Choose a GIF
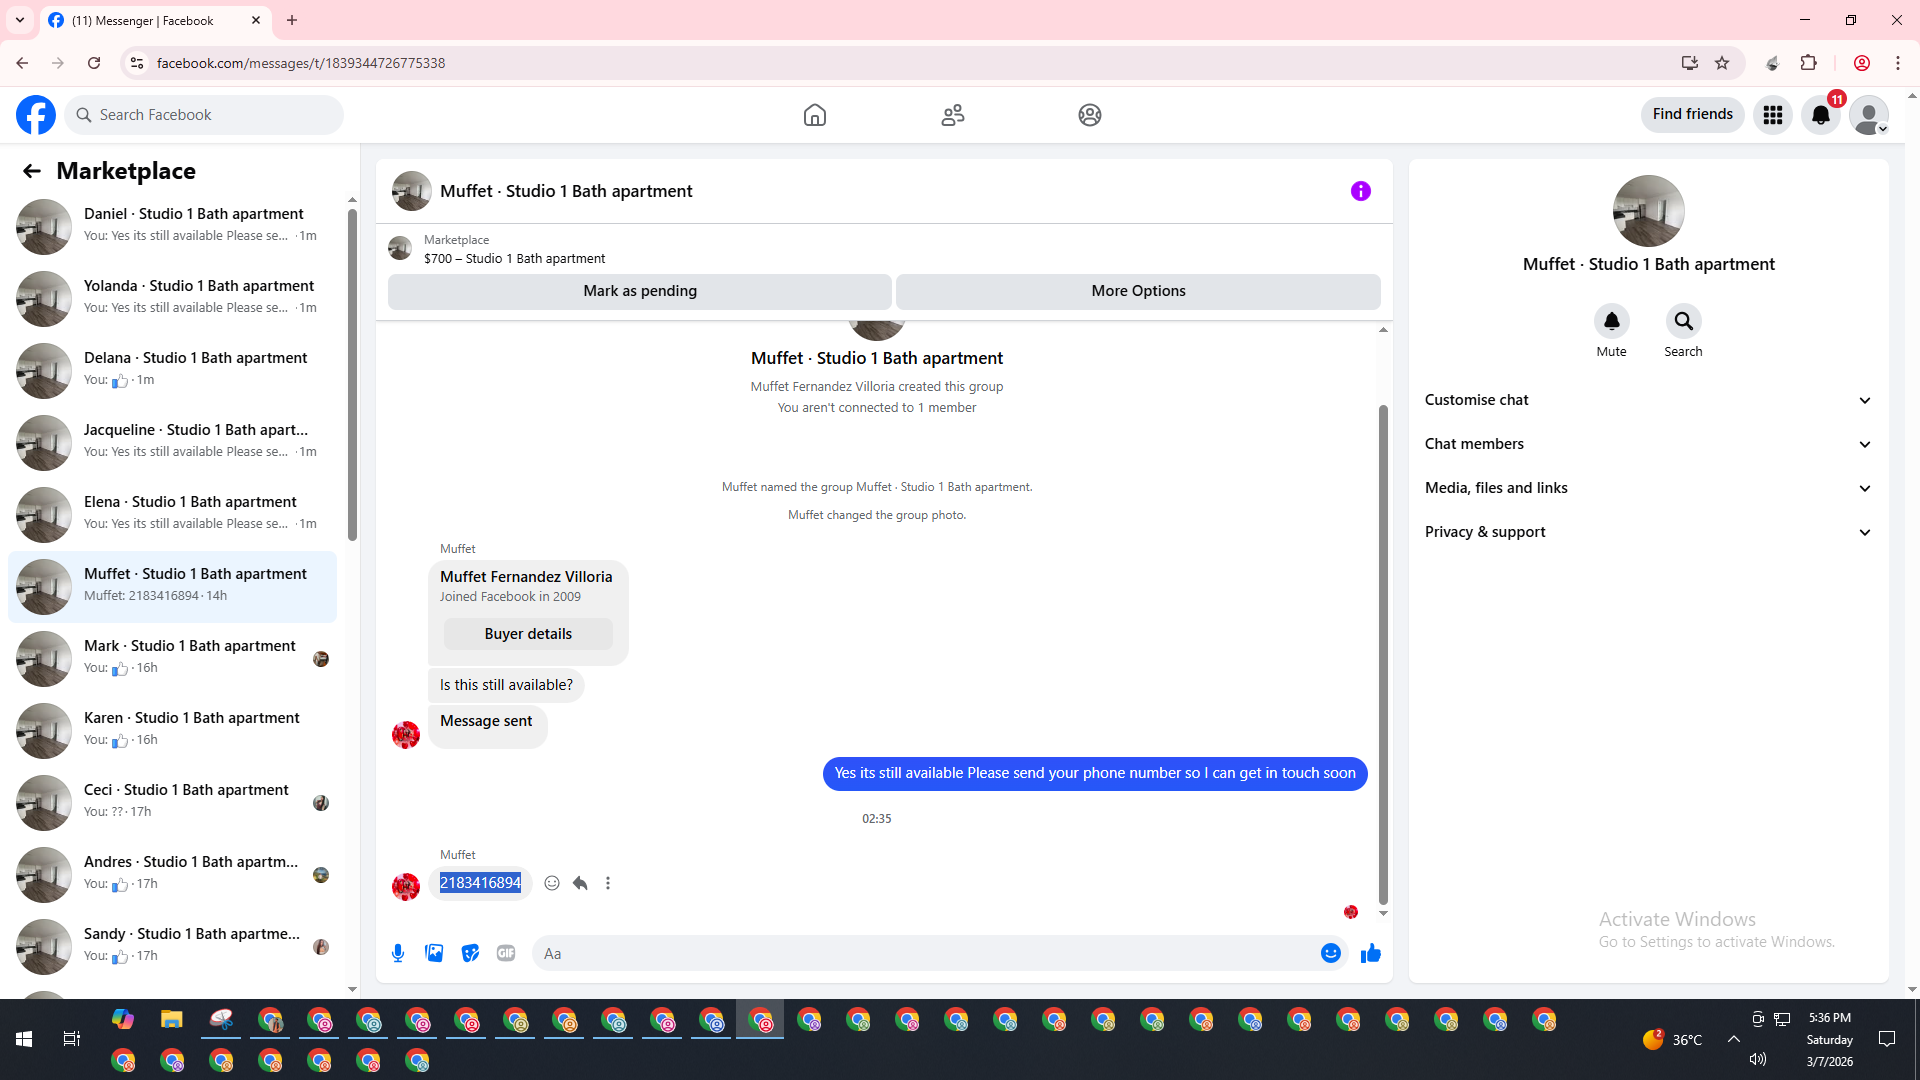This screenshot has width=1920, height=1080. [506, 953]
